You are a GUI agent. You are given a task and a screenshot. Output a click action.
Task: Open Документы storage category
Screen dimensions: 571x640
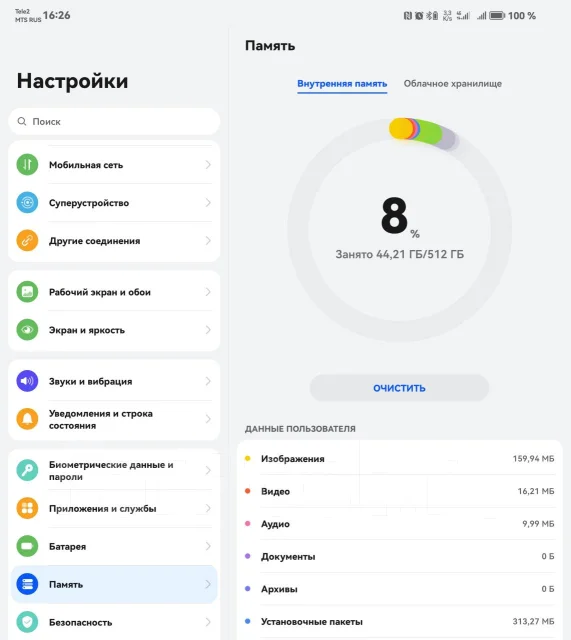[400, 556]
